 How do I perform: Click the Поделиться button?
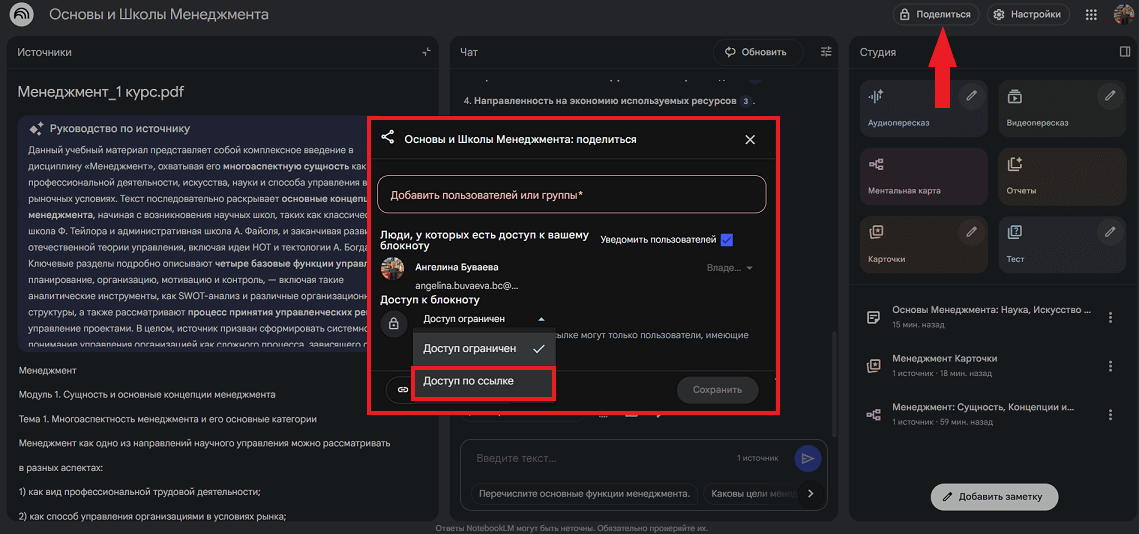tap(935, 15)
